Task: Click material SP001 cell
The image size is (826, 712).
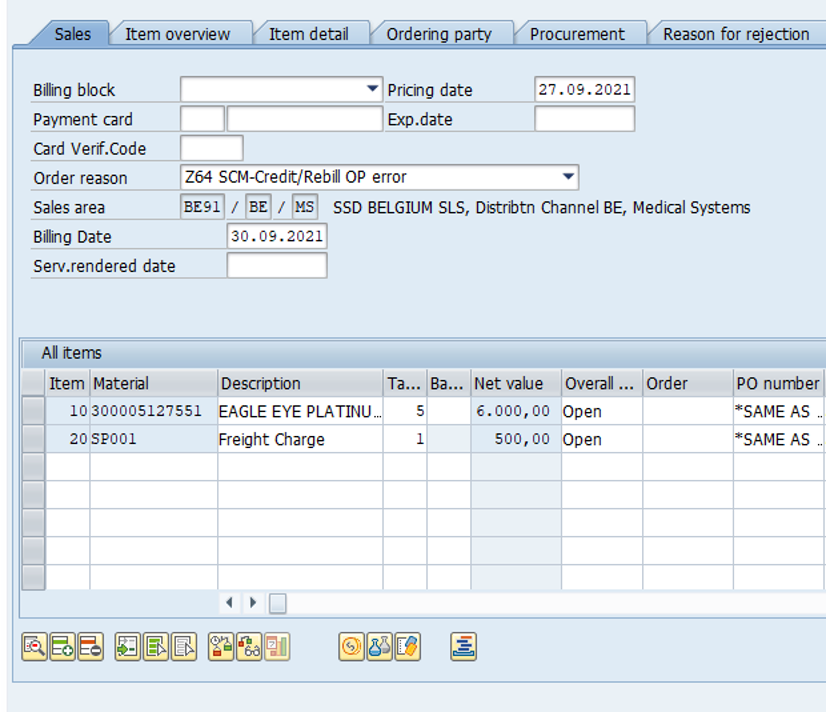Action: (154, 439)
